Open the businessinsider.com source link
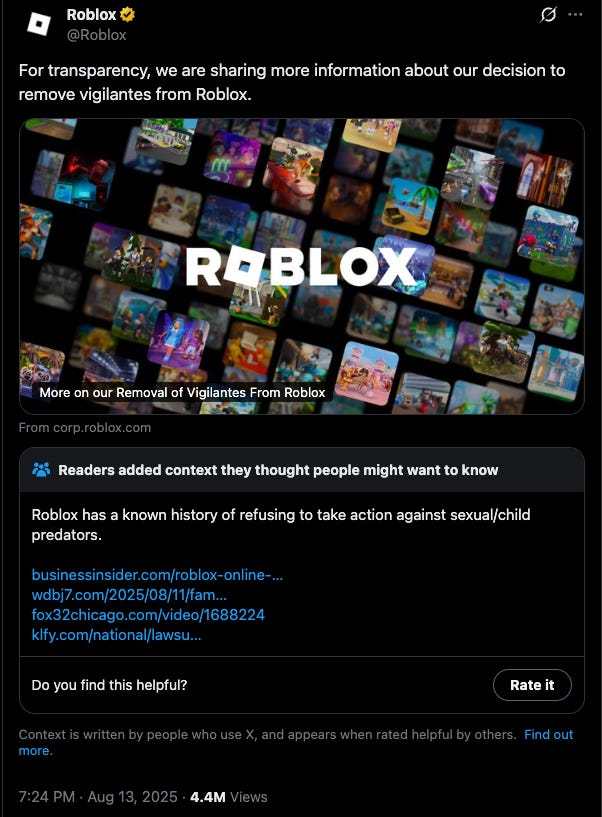This screenshot has width=602, height=817. coord(157,575)
